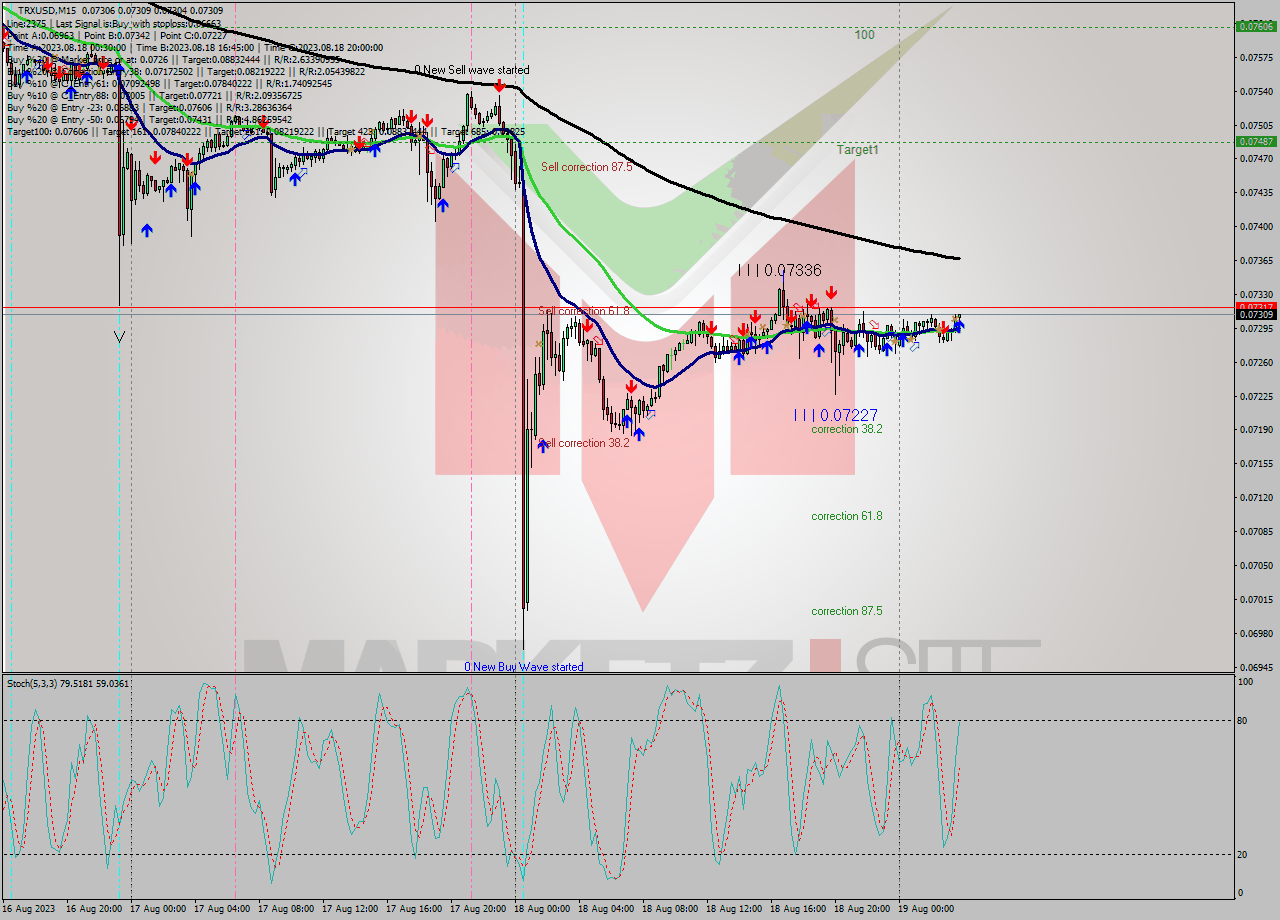Click the 'Target1' label
Viewport: 1280px width, 920px height.
coord(858,149)
